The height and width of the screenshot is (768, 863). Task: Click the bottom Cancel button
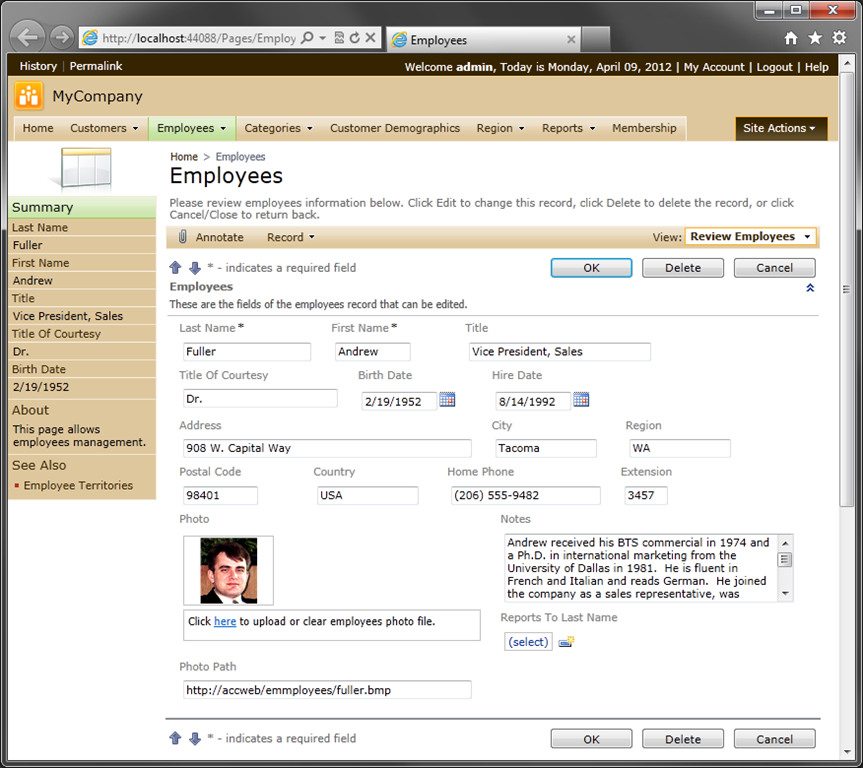pos(774,739)
